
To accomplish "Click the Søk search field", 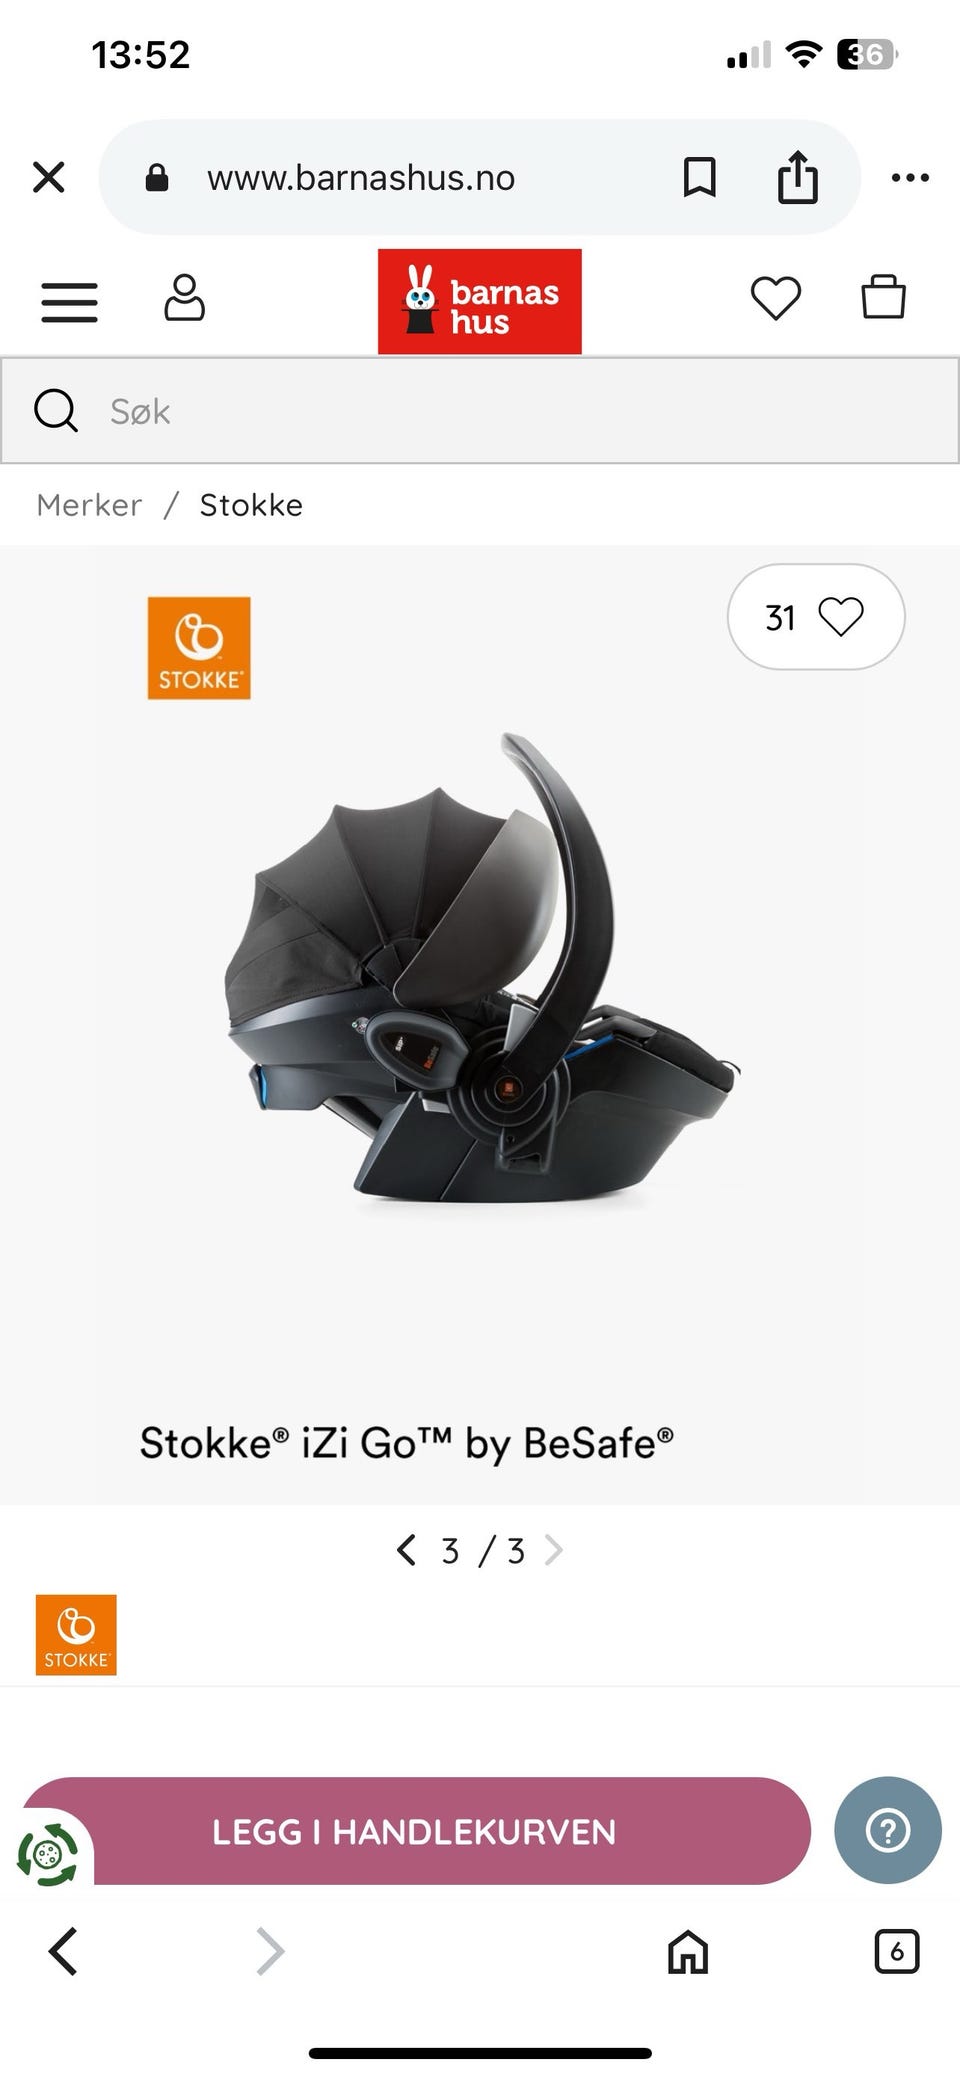I will pyautogui.click(x=480, y=411).
